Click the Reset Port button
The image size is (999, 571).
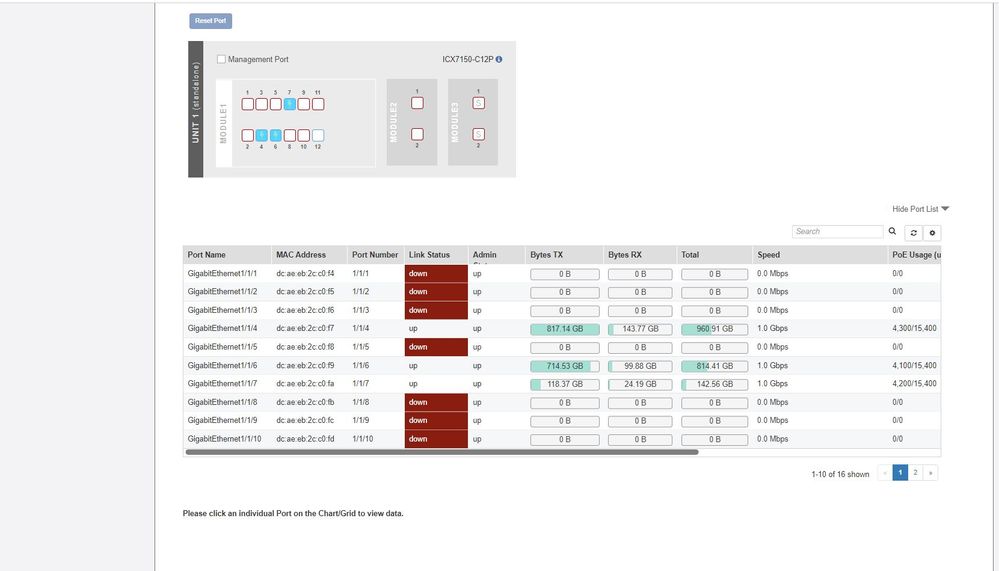tap(210, 21)
